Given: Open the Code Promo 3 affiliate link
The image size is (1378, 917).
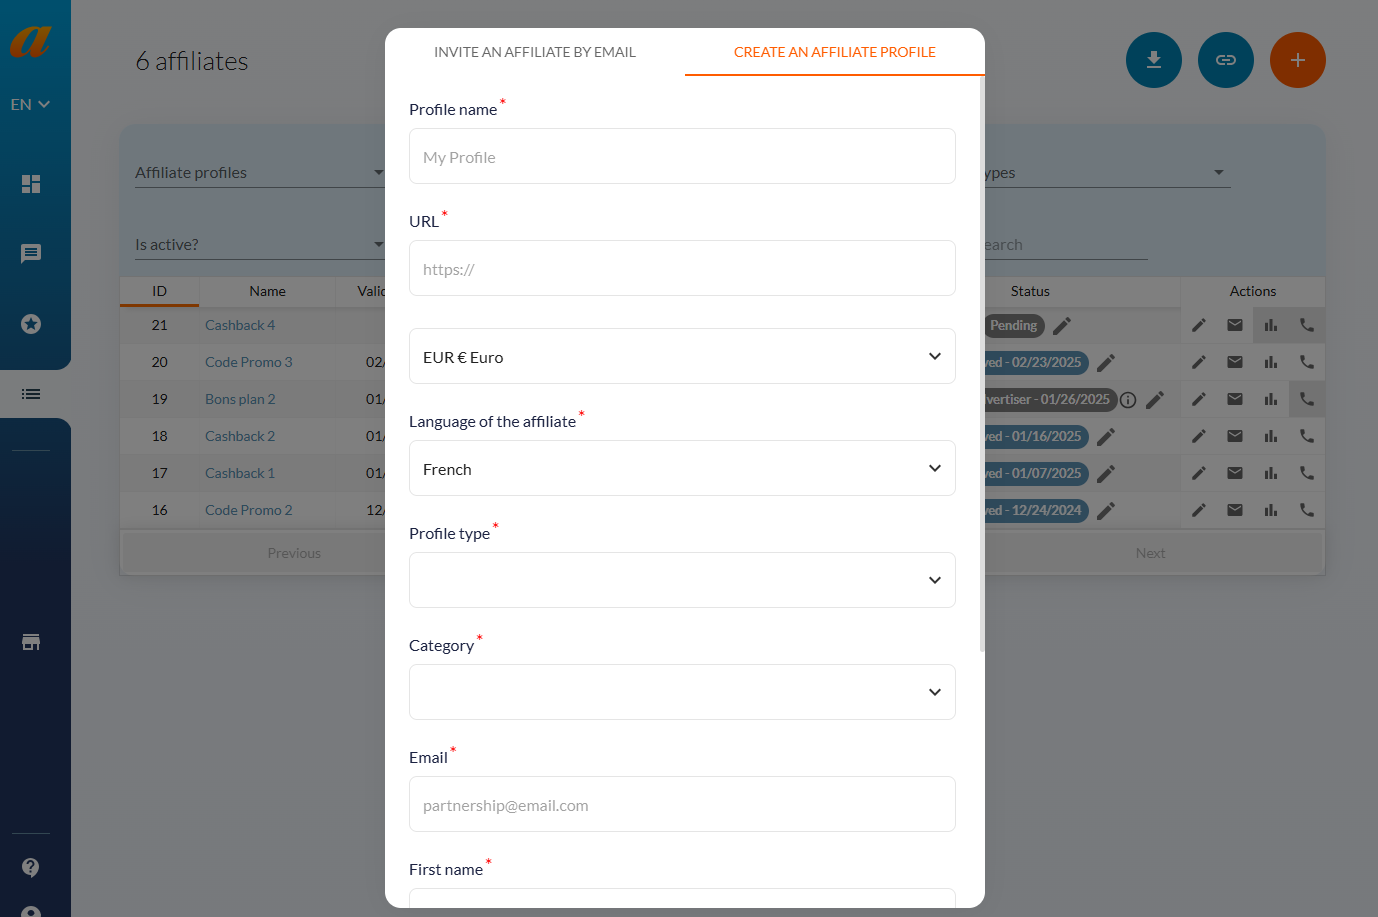Looking at the screenshot, I should coord(249,362).
